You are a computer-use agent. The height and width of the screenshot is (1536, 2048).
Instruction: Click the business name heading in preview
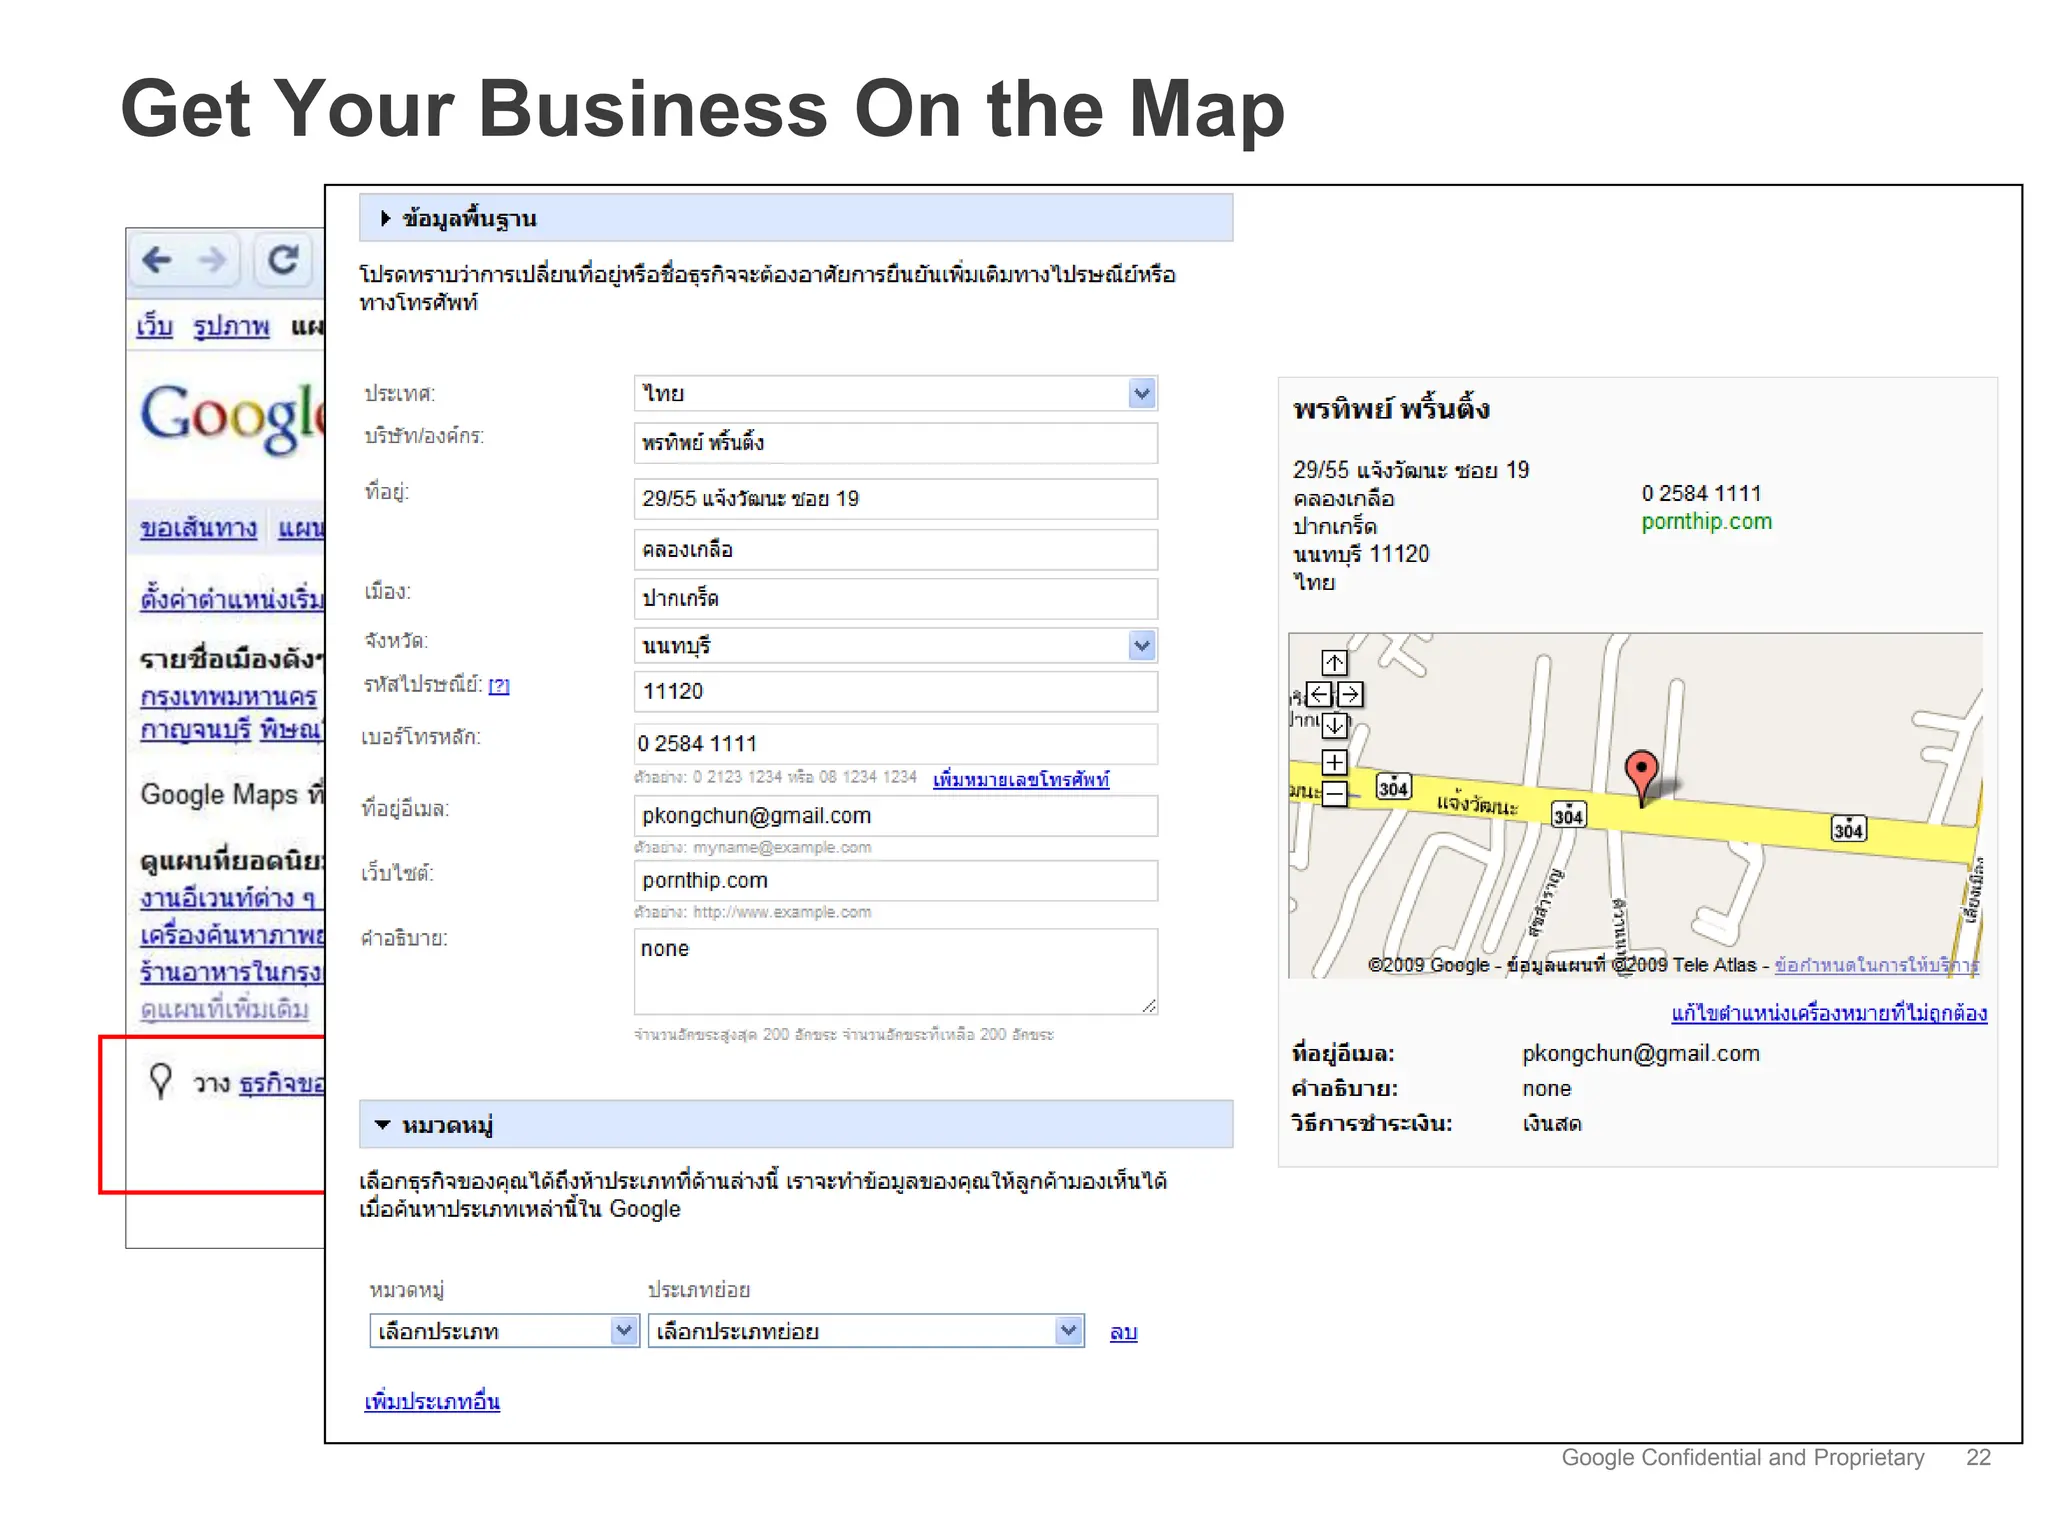pyautogui.click(x=1391, y=409)
